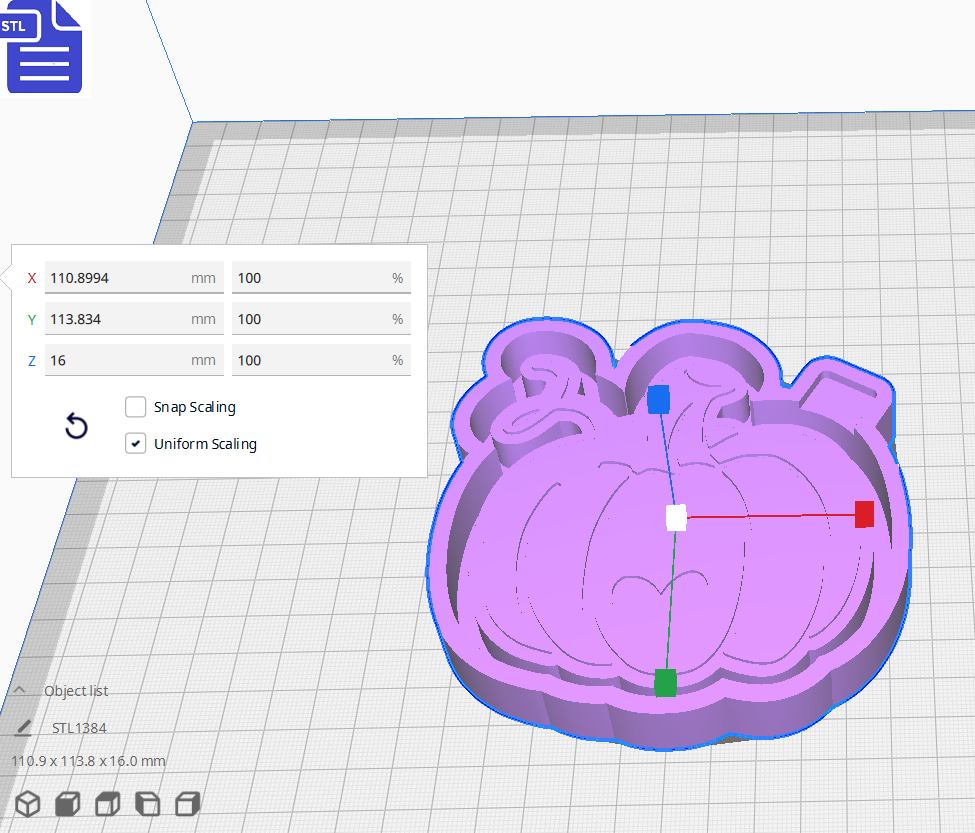Click the Y percentage field showing 100
The width and height of the screenshot is (975, 833).
click(x=320, y=318)
